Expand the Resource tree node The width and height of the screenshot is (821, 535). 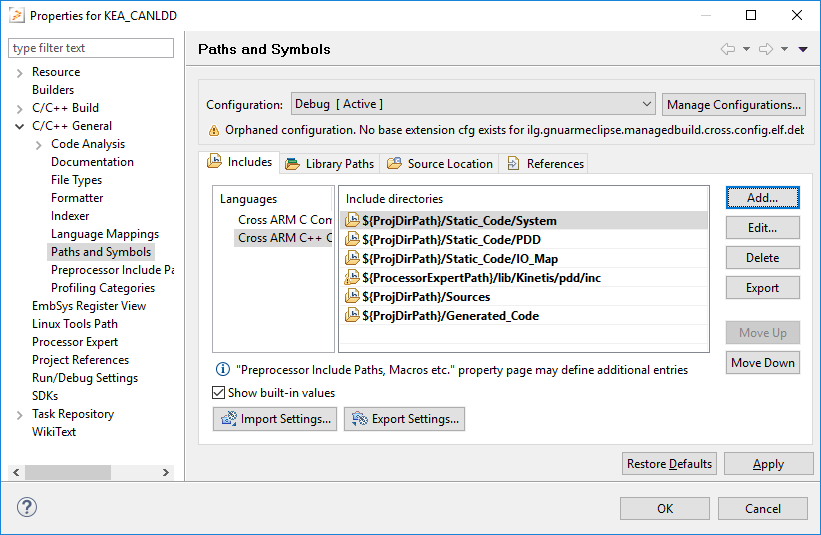tap(20, 72)
